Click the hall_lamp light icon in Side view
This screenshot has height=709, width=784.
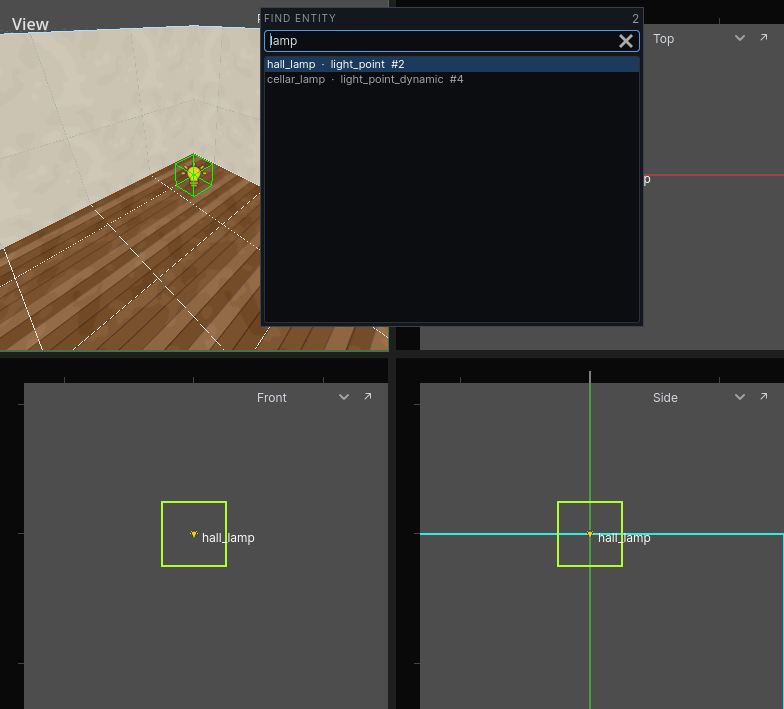[x=590, y=534]
